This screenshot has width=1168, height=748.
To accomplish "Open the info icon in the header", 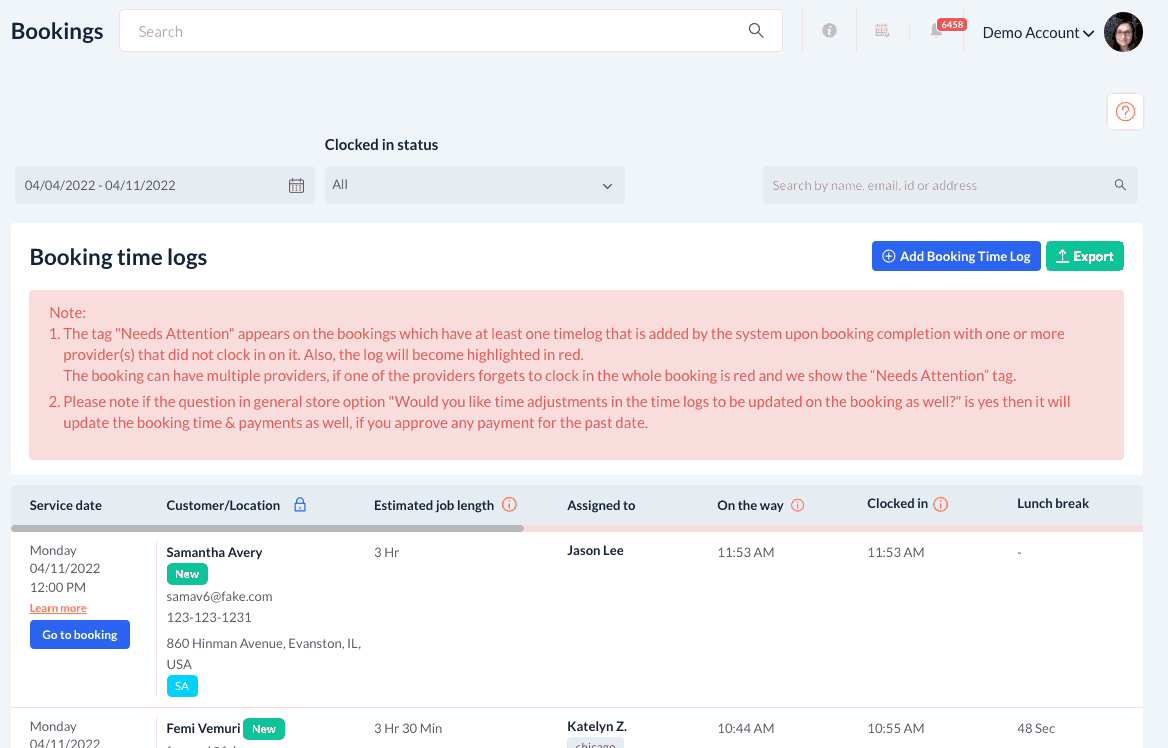I will click(x=829, y=31).
